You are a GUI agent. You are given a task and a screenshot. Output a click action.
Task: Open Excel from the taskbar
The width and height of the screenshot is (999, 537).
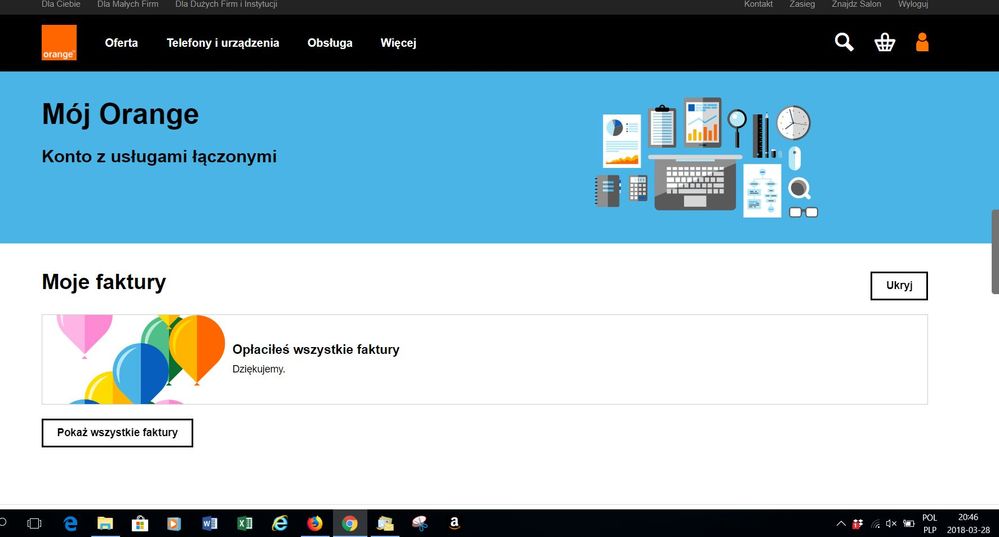coord(244,523)
